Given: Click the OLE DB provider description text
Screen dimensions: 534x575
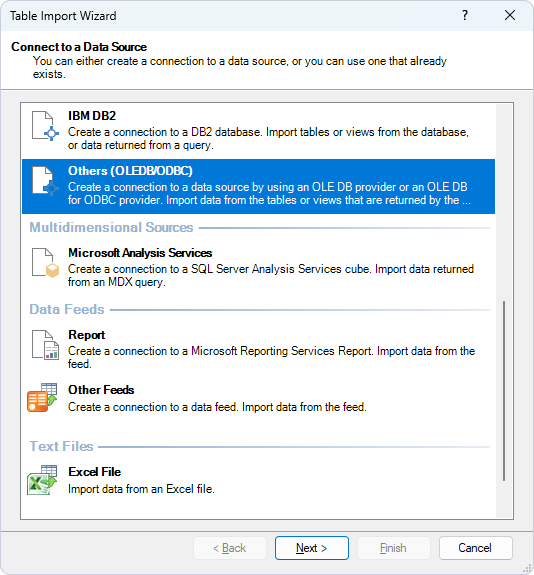Looking at the screenshot, I should click(269, 194).
